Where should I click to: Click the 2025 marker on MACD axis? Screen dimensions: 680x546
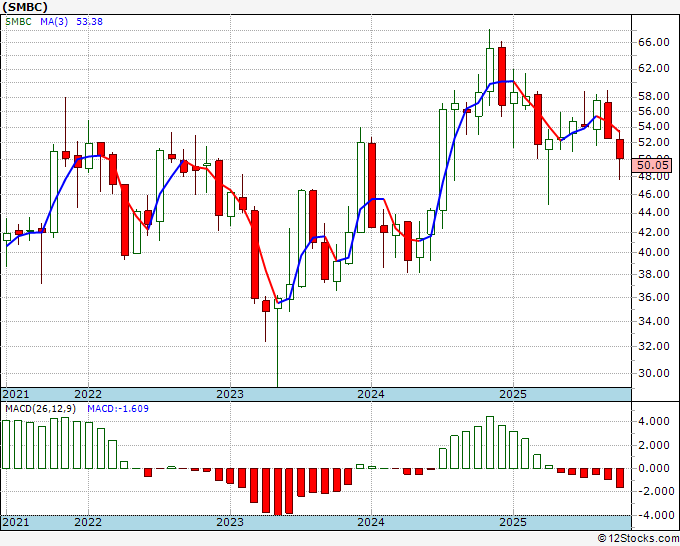pyautogui.click(x=512, y=523)
